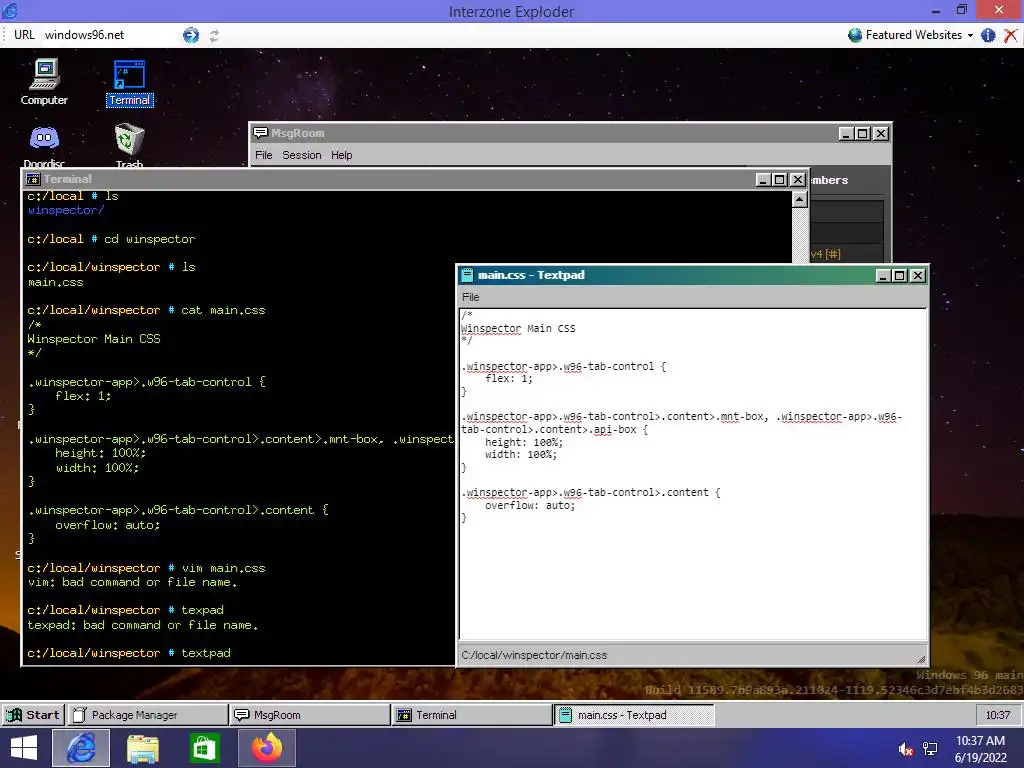Switch to Terminal taskbar item

coord(472,715)
